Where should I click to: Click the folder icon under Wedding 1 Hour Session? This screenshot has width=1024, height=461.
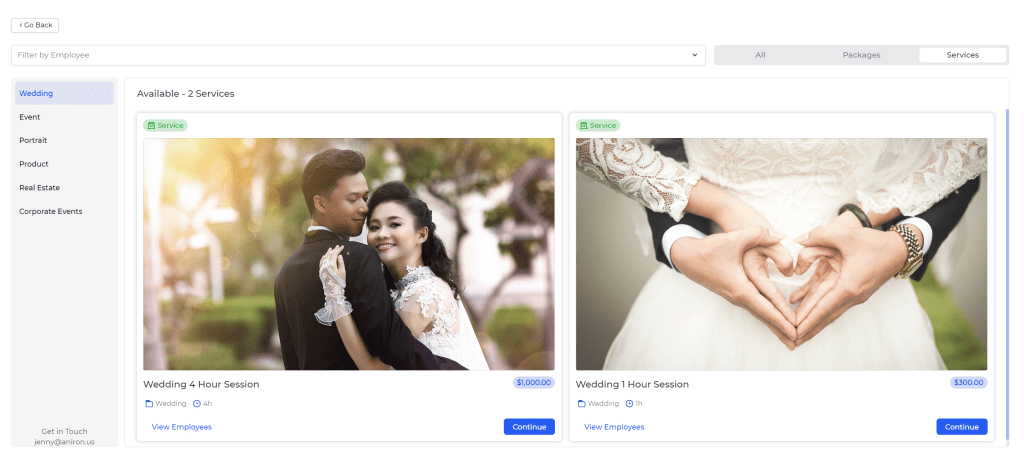click(582, 404)
